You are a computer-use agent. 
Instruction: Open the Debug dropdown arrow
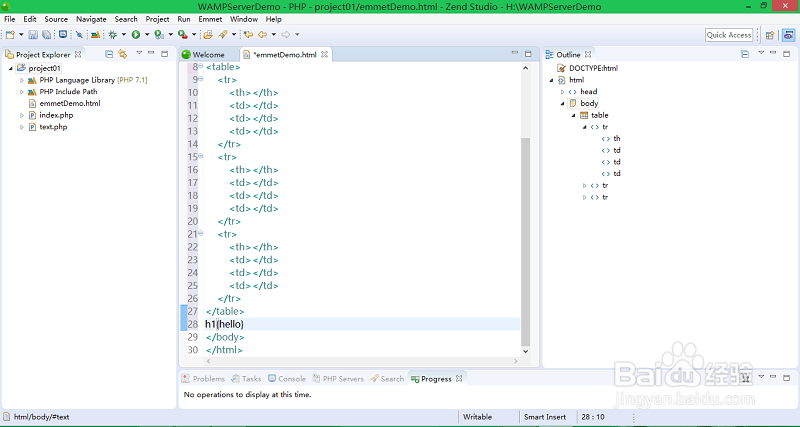[123, 35]
